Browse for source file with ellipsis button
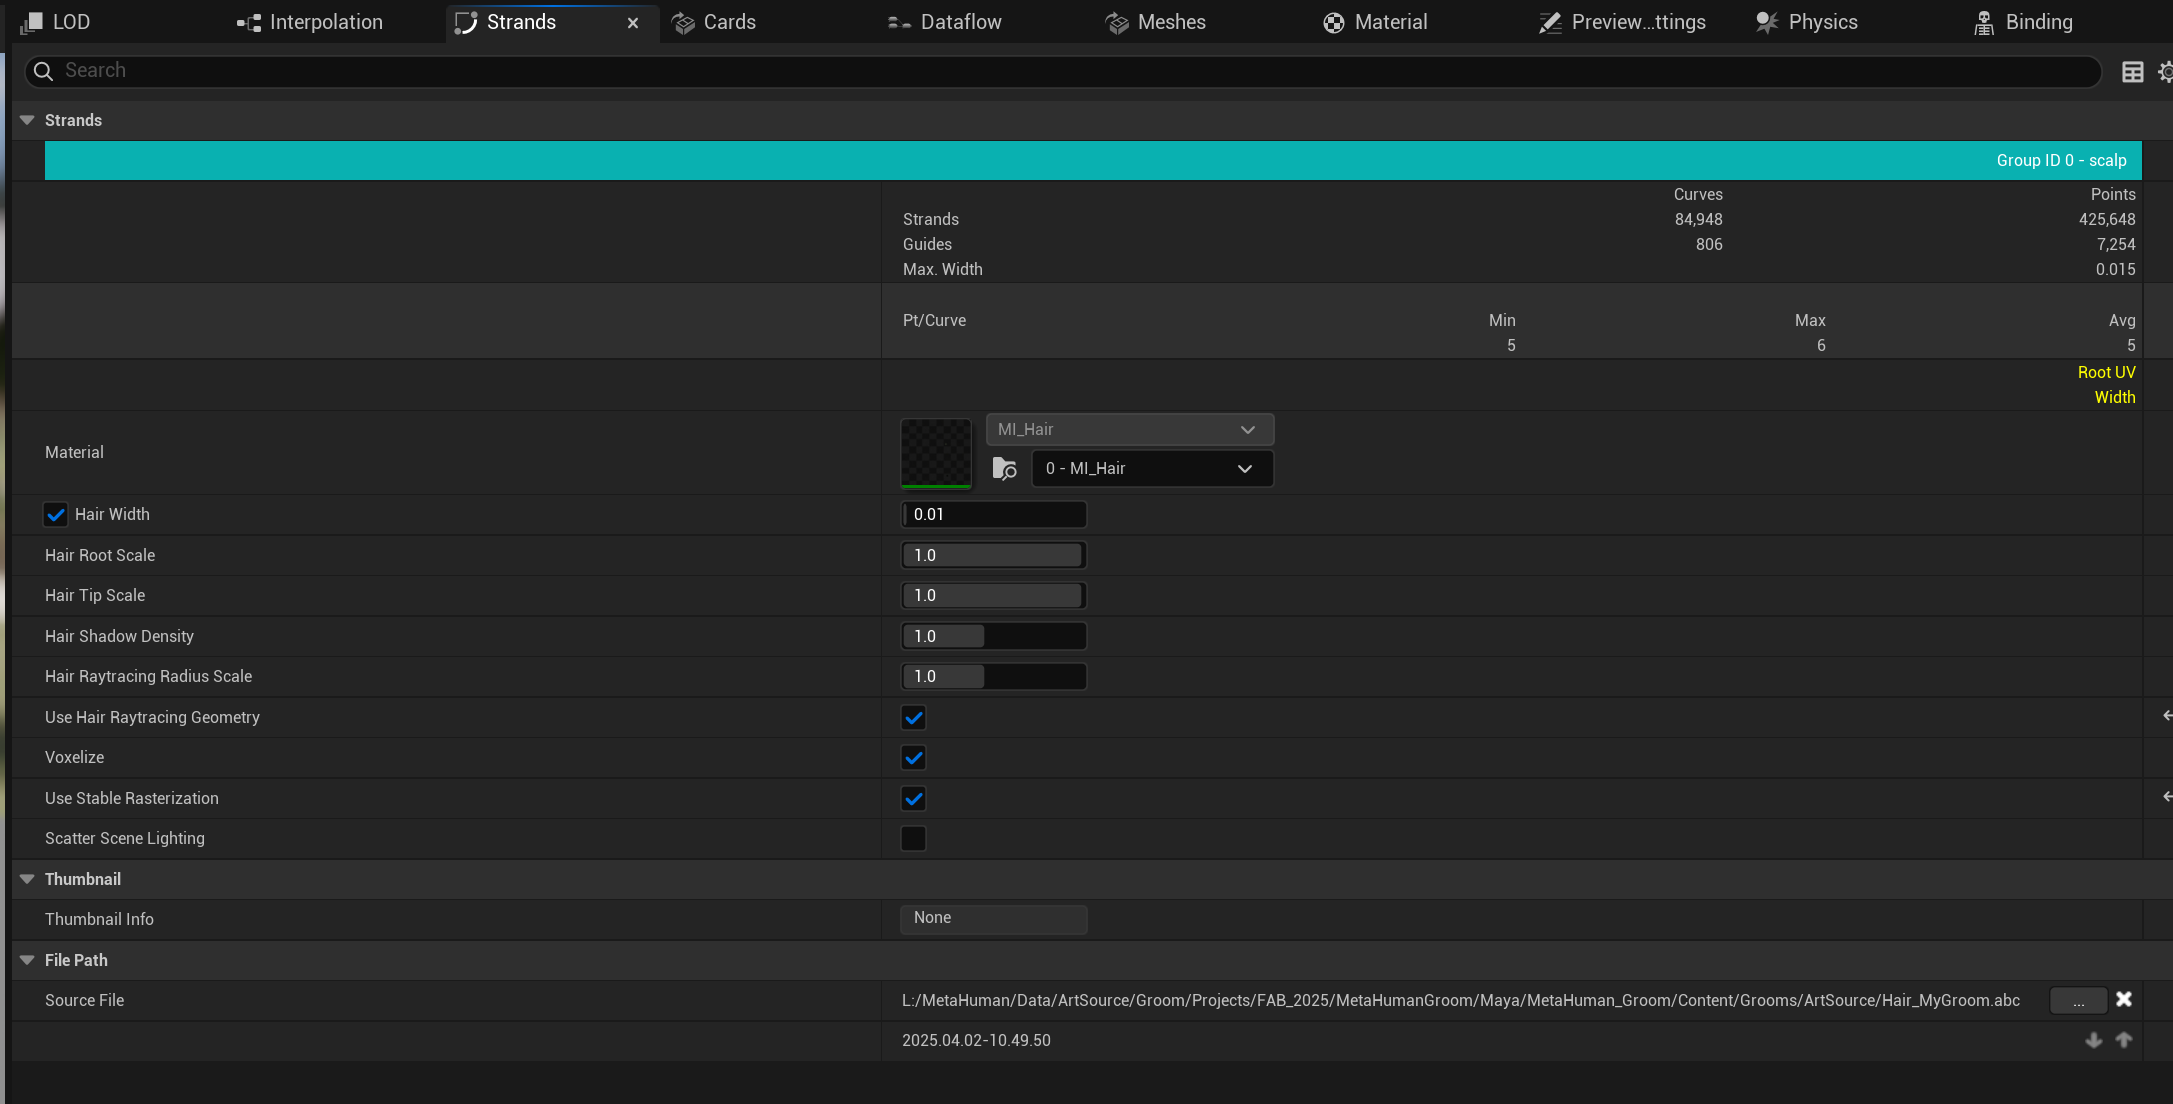Viewport: 2173px width, 1104px height. point(2079,1001)
